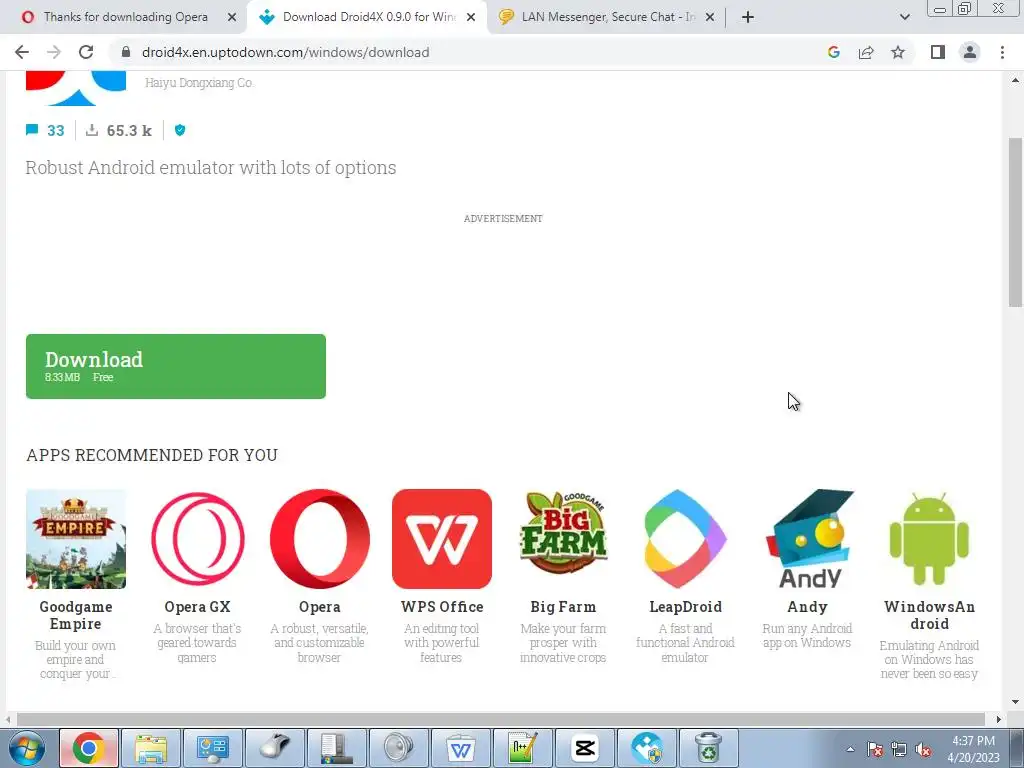
Task: Close the Opera download tab
Action: 232,17
